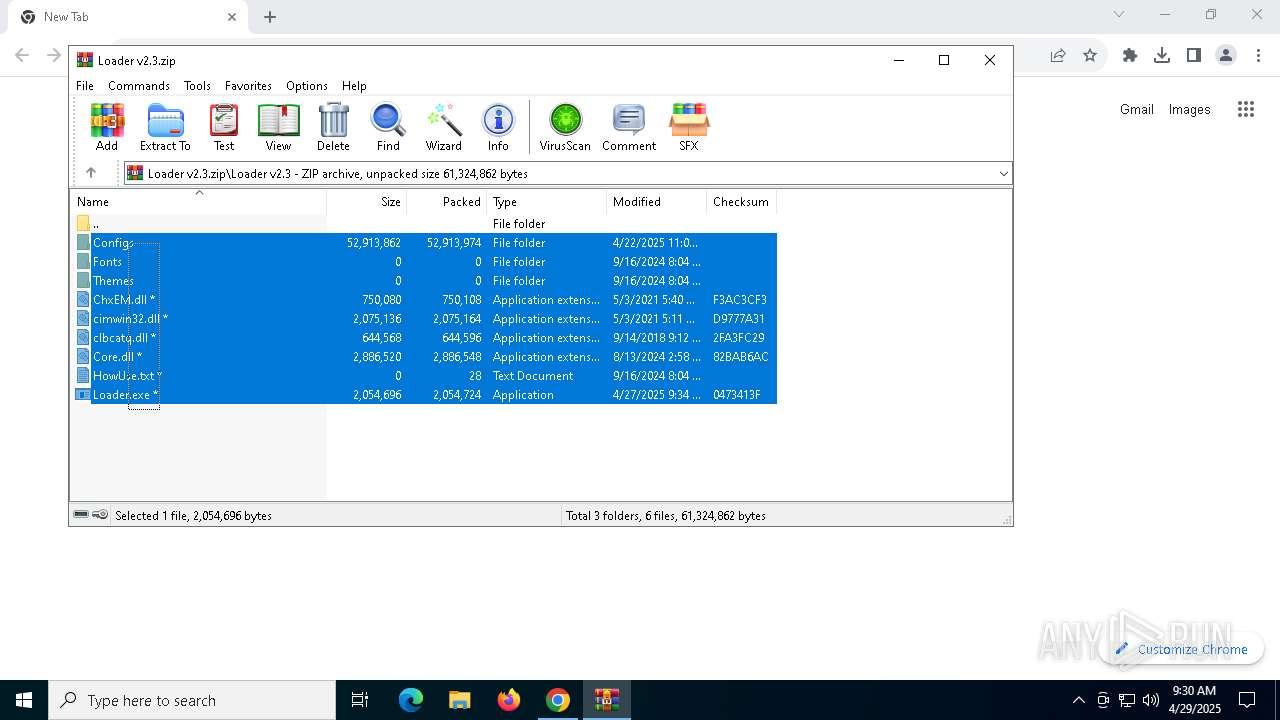Click the Configs folder icon

pyautogui.click(x=83, y=243)
